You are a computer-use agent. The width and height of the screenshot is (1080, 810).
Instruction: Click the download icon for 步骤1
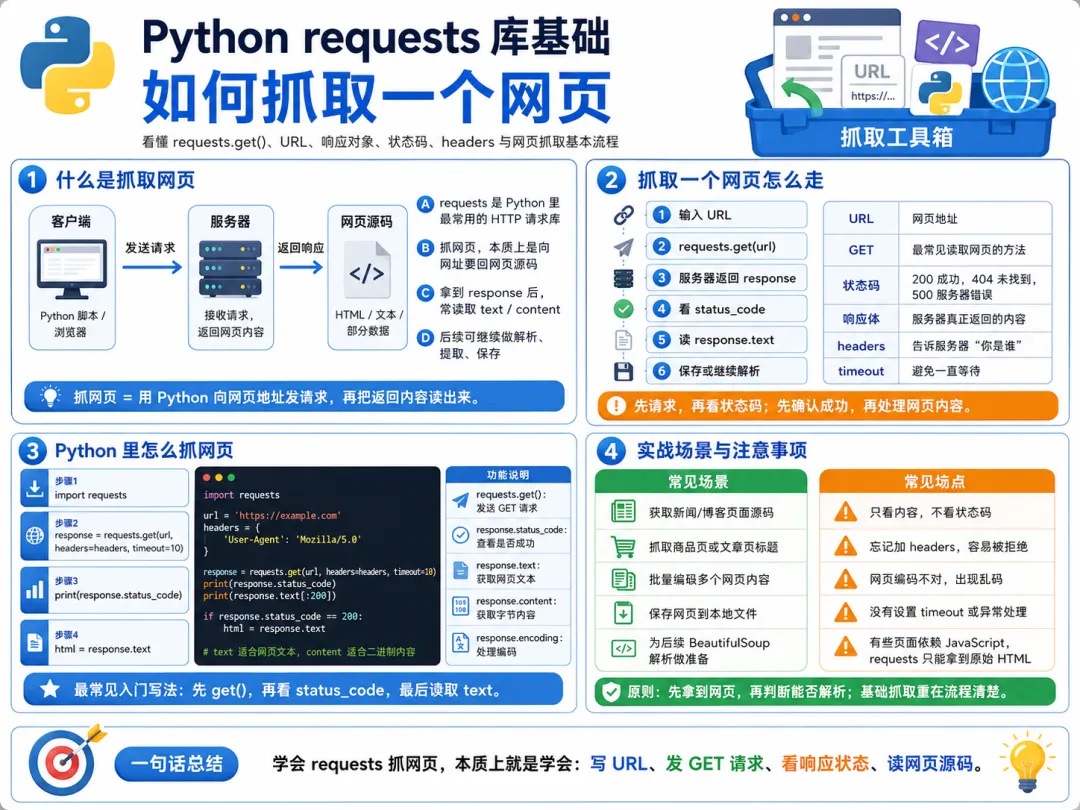coord(34,488)
